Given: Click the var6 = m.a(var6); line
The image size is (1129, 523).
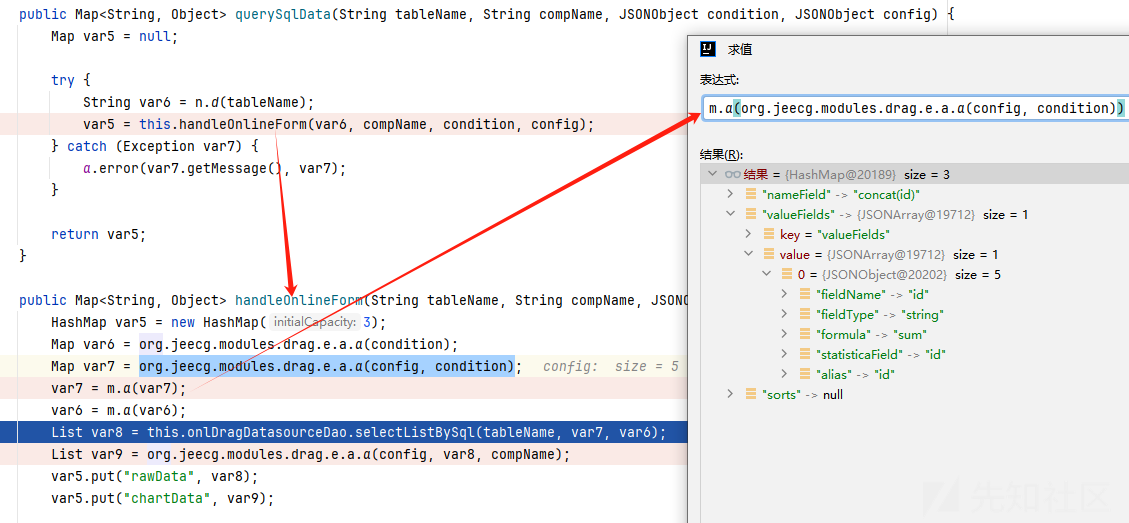Looking at the screenshot, I should (118, 411).
